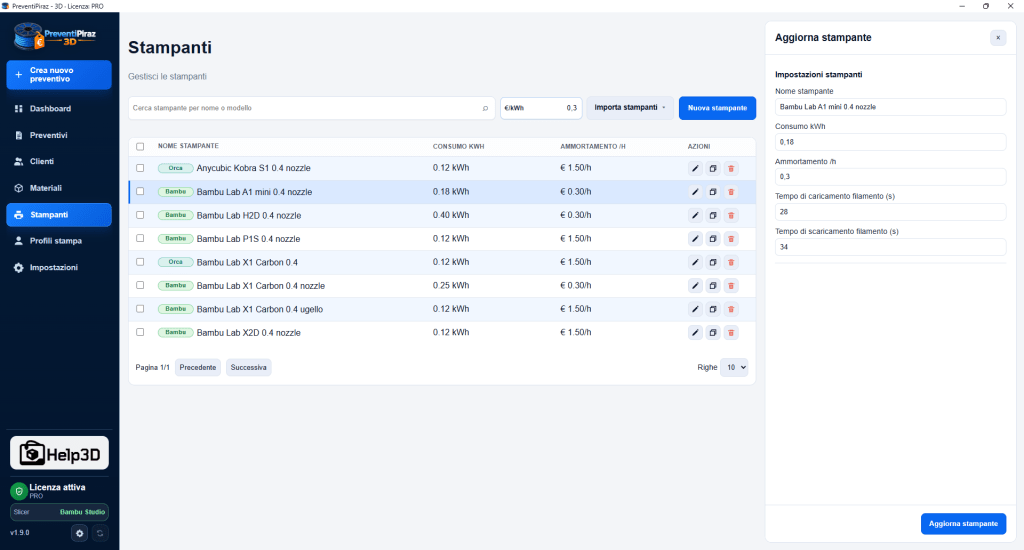Click Crea nuovo preventivo button
1024x550 pixels.
tap(59, 74)
